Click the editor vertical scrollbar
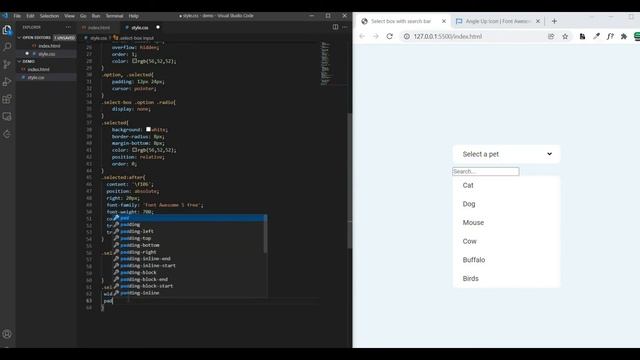640x360 pixels. [349, 180]
